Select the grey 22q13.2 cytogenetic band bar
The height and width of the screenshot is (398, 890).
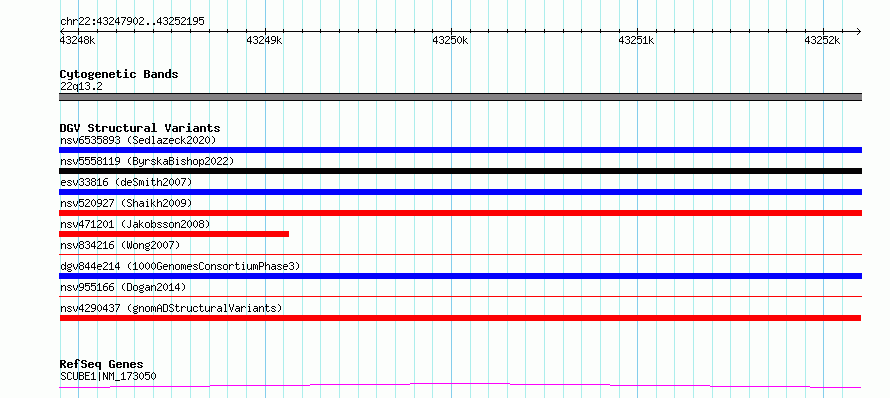pyautogui.click(x=460, y=97)
